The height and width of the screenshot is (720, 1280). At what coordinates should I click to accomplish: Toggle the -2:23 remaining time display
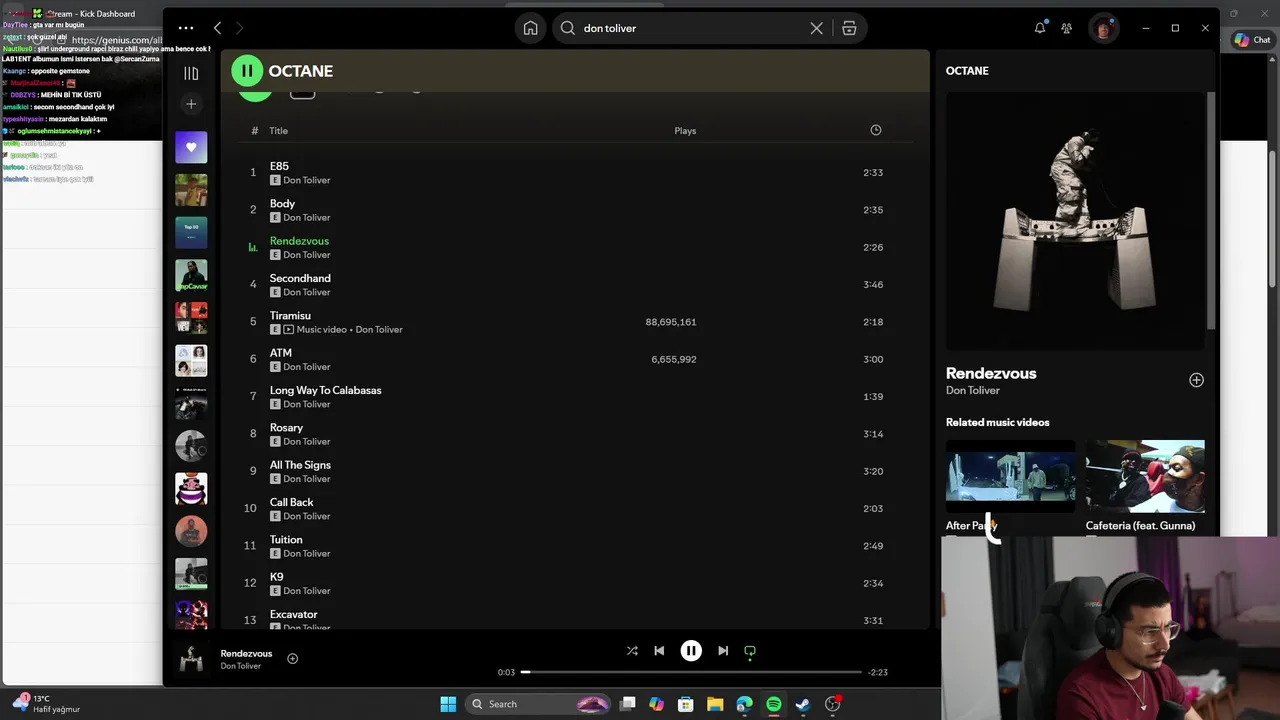[x=878, y=672]
